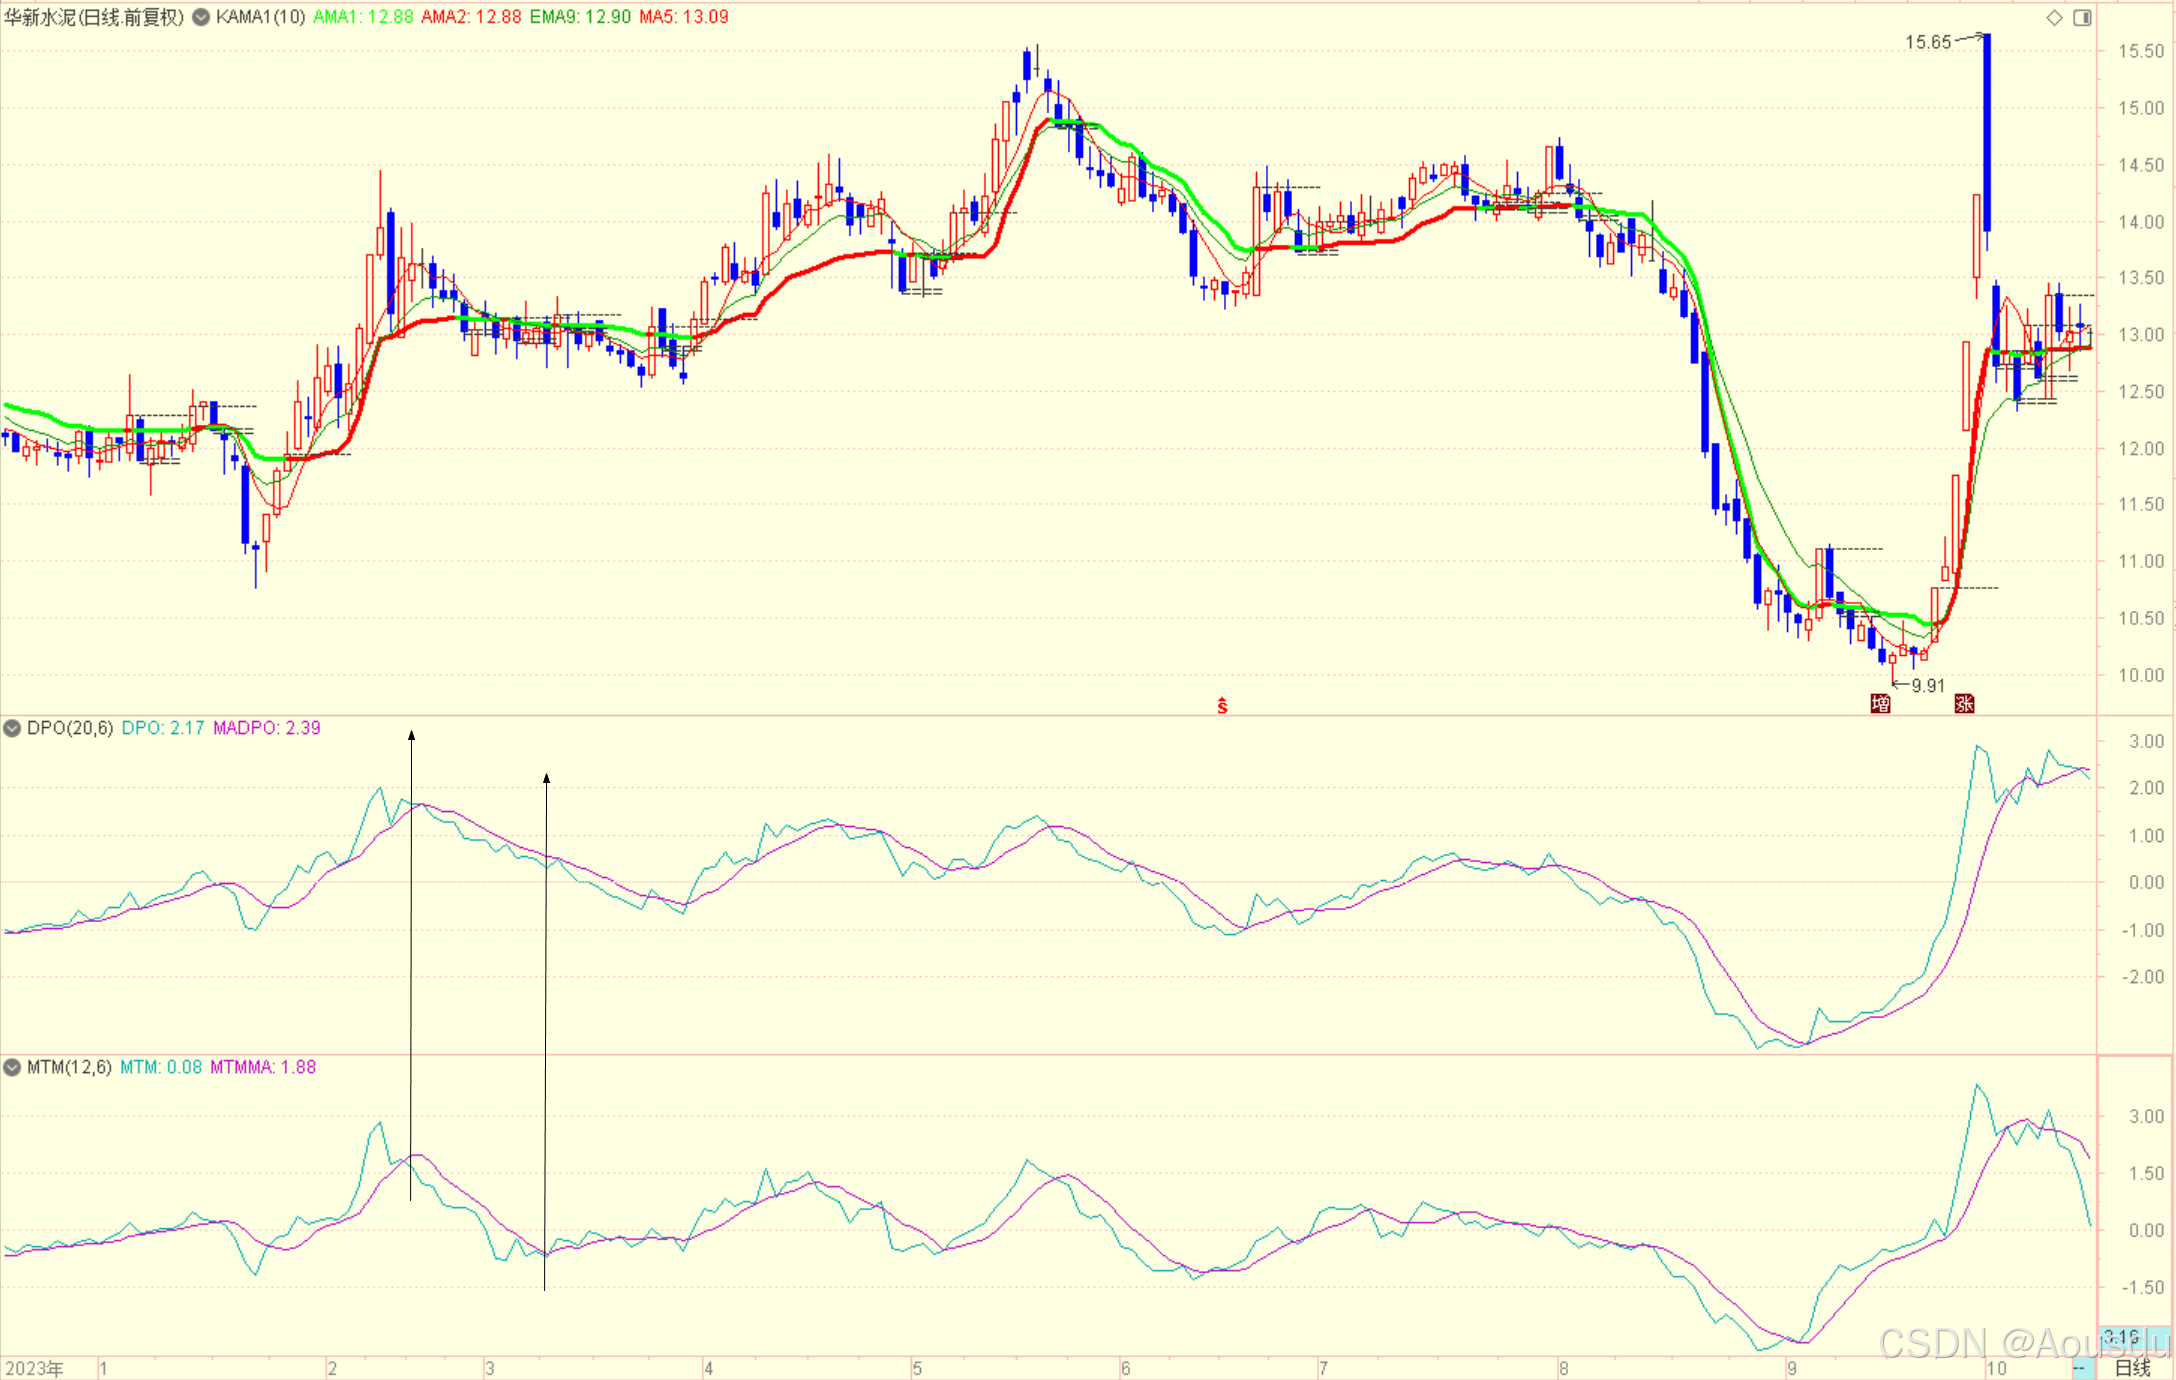
Task: Click the 9.91 low price label
Action: 1928,685
